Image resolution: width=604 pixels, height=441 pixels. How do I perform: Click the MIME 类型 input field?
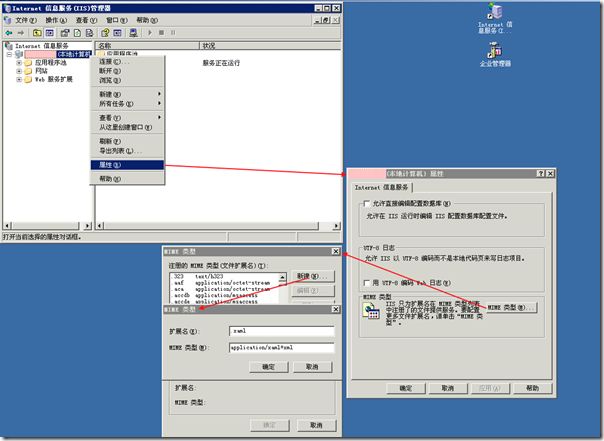282,348
